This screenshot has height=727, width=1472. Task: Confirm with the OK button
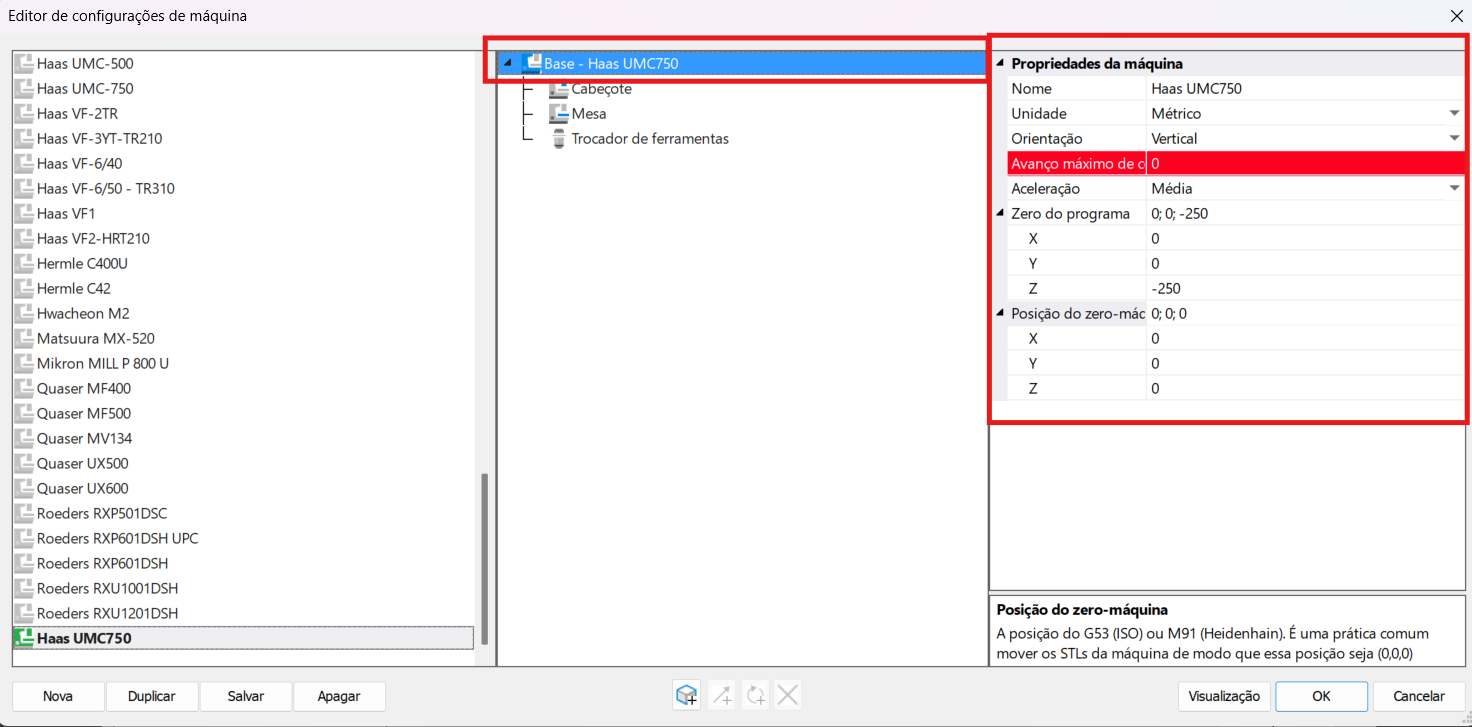pyautogui.click(x=1322, y=696)
